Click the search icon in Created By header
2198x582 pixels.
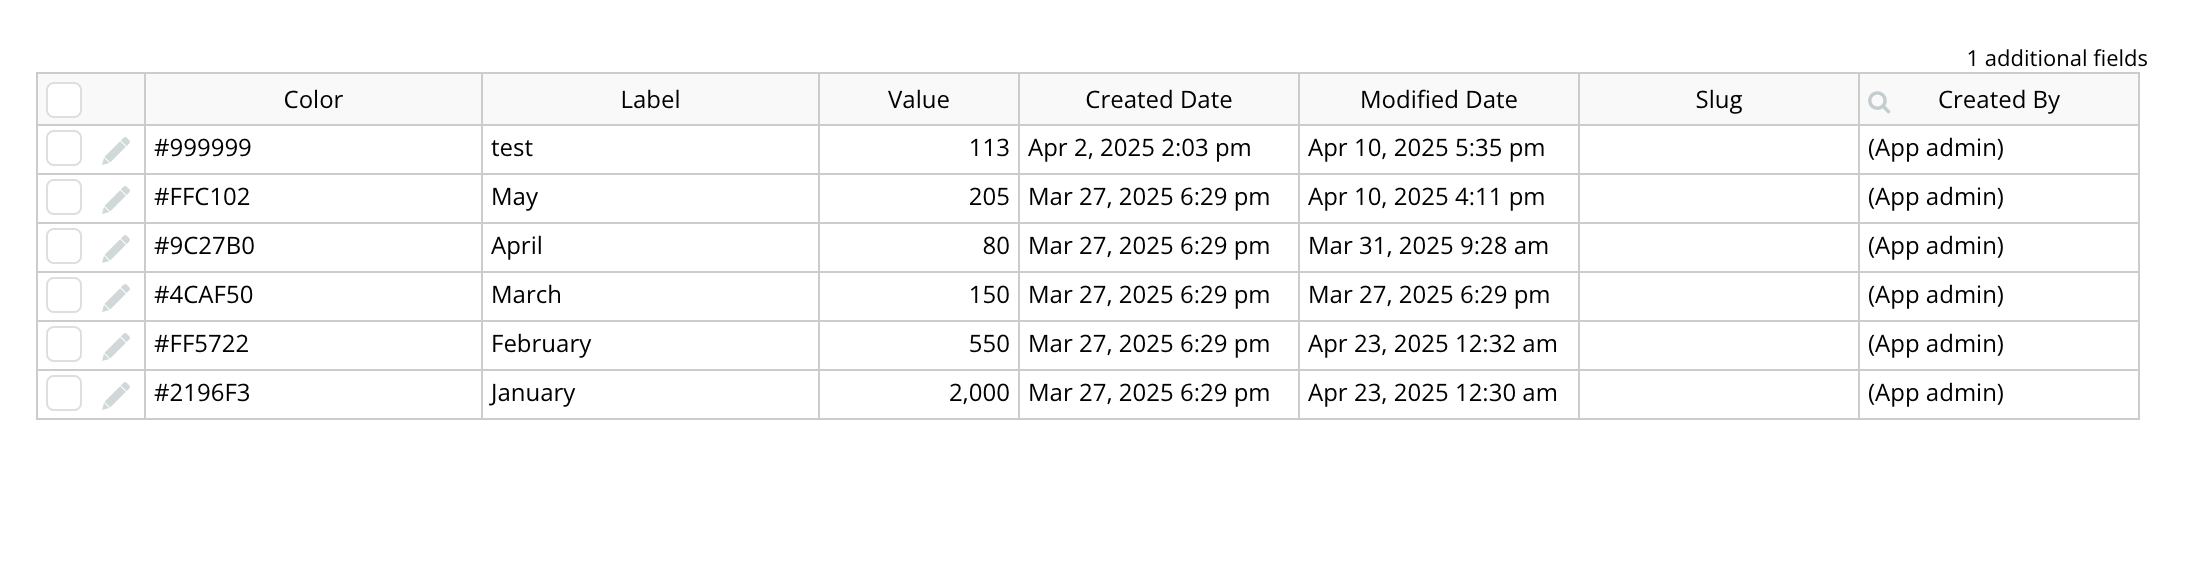coord(1879,101)
